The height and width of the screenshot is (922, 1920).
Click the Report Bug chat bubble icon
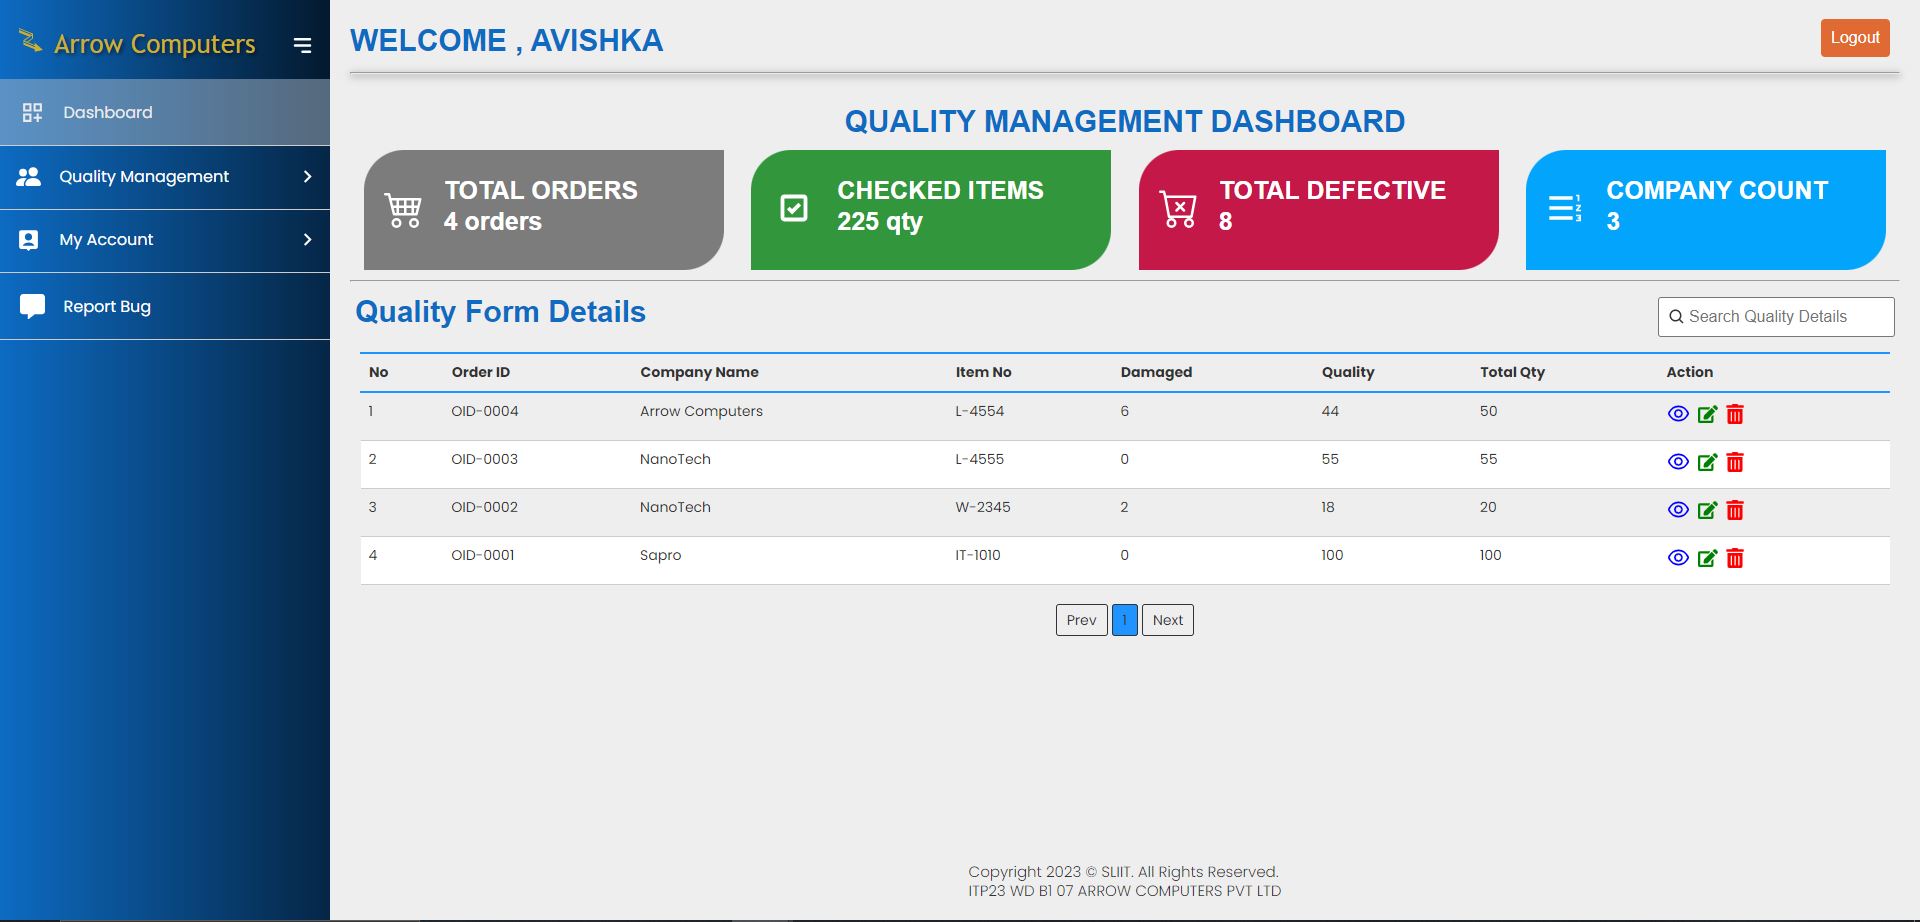(32, 304)
